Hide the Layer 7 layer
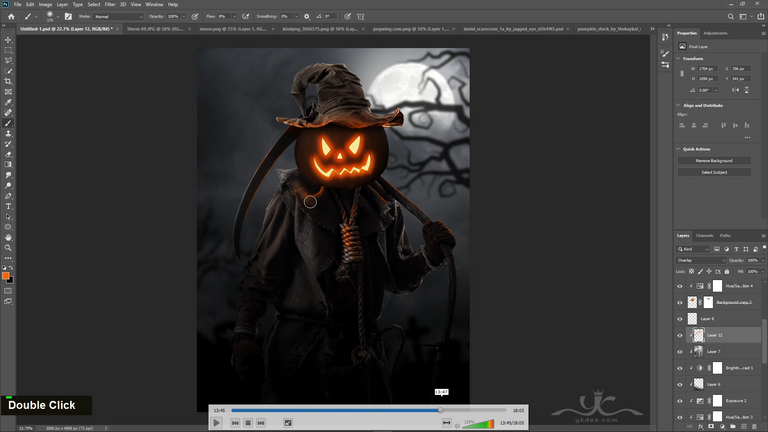 click(x=680, y=352)
